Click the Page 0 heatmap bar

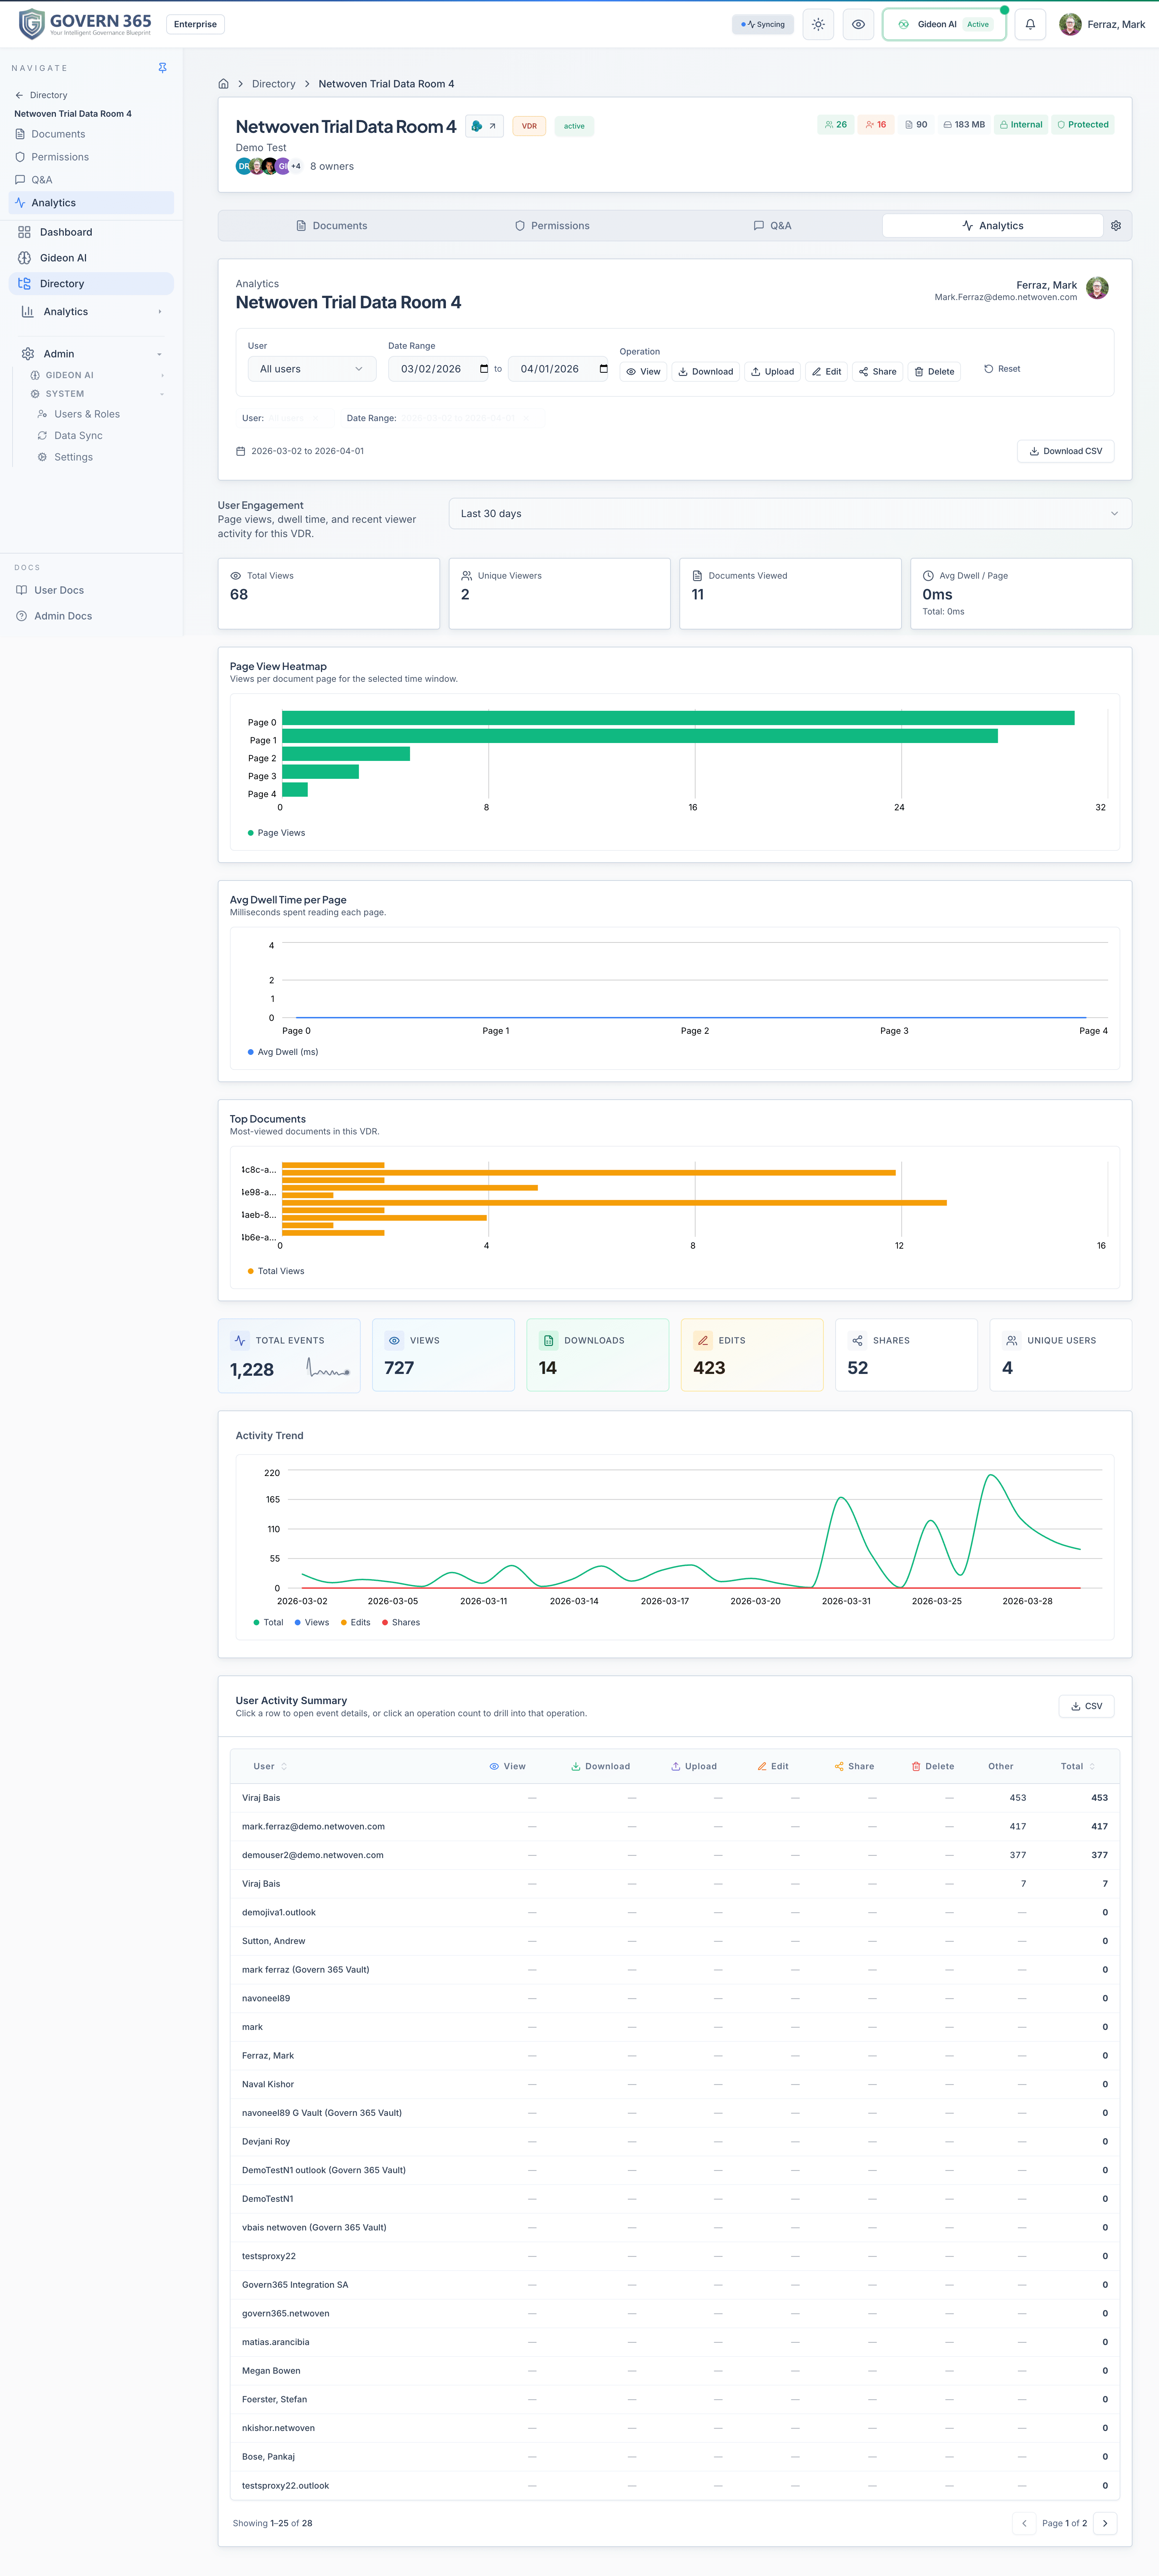coord(678,718)
